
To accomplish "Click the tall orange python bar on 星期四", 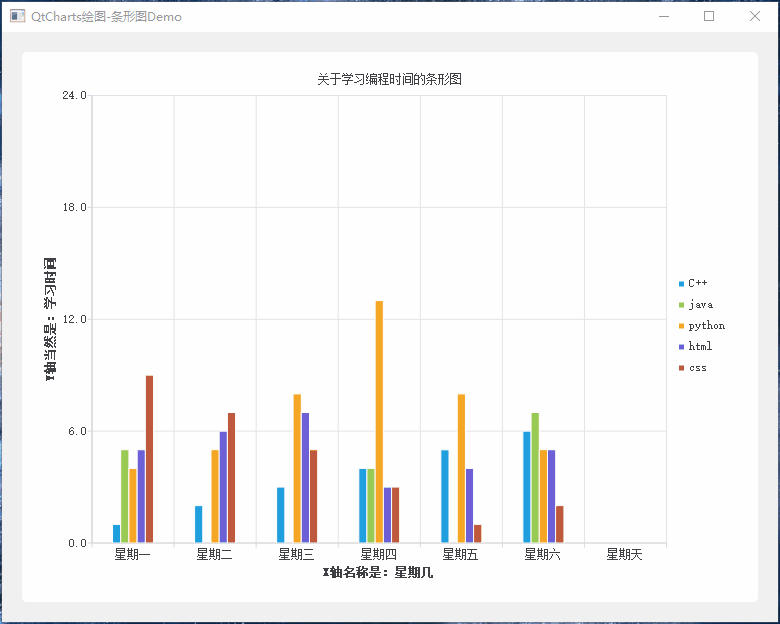I will point(379,421).
